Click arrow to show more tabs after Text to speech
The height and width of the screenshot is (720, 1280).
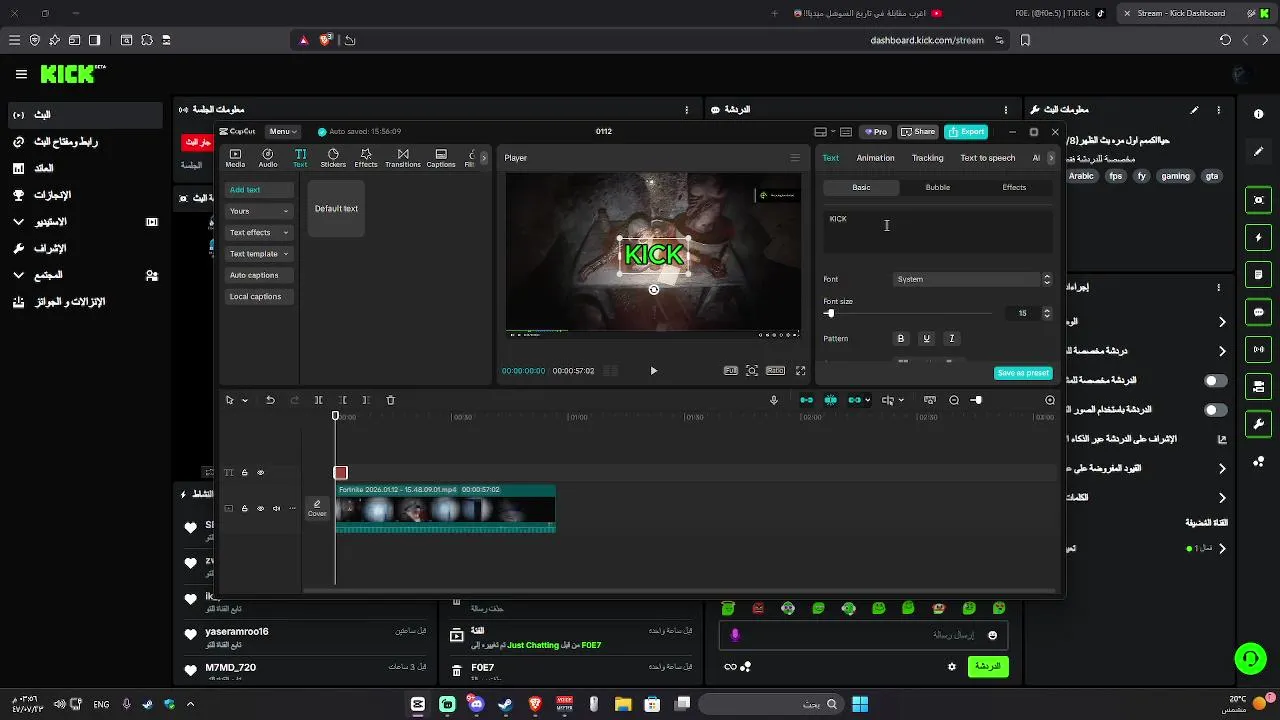tap(1050, 158)
